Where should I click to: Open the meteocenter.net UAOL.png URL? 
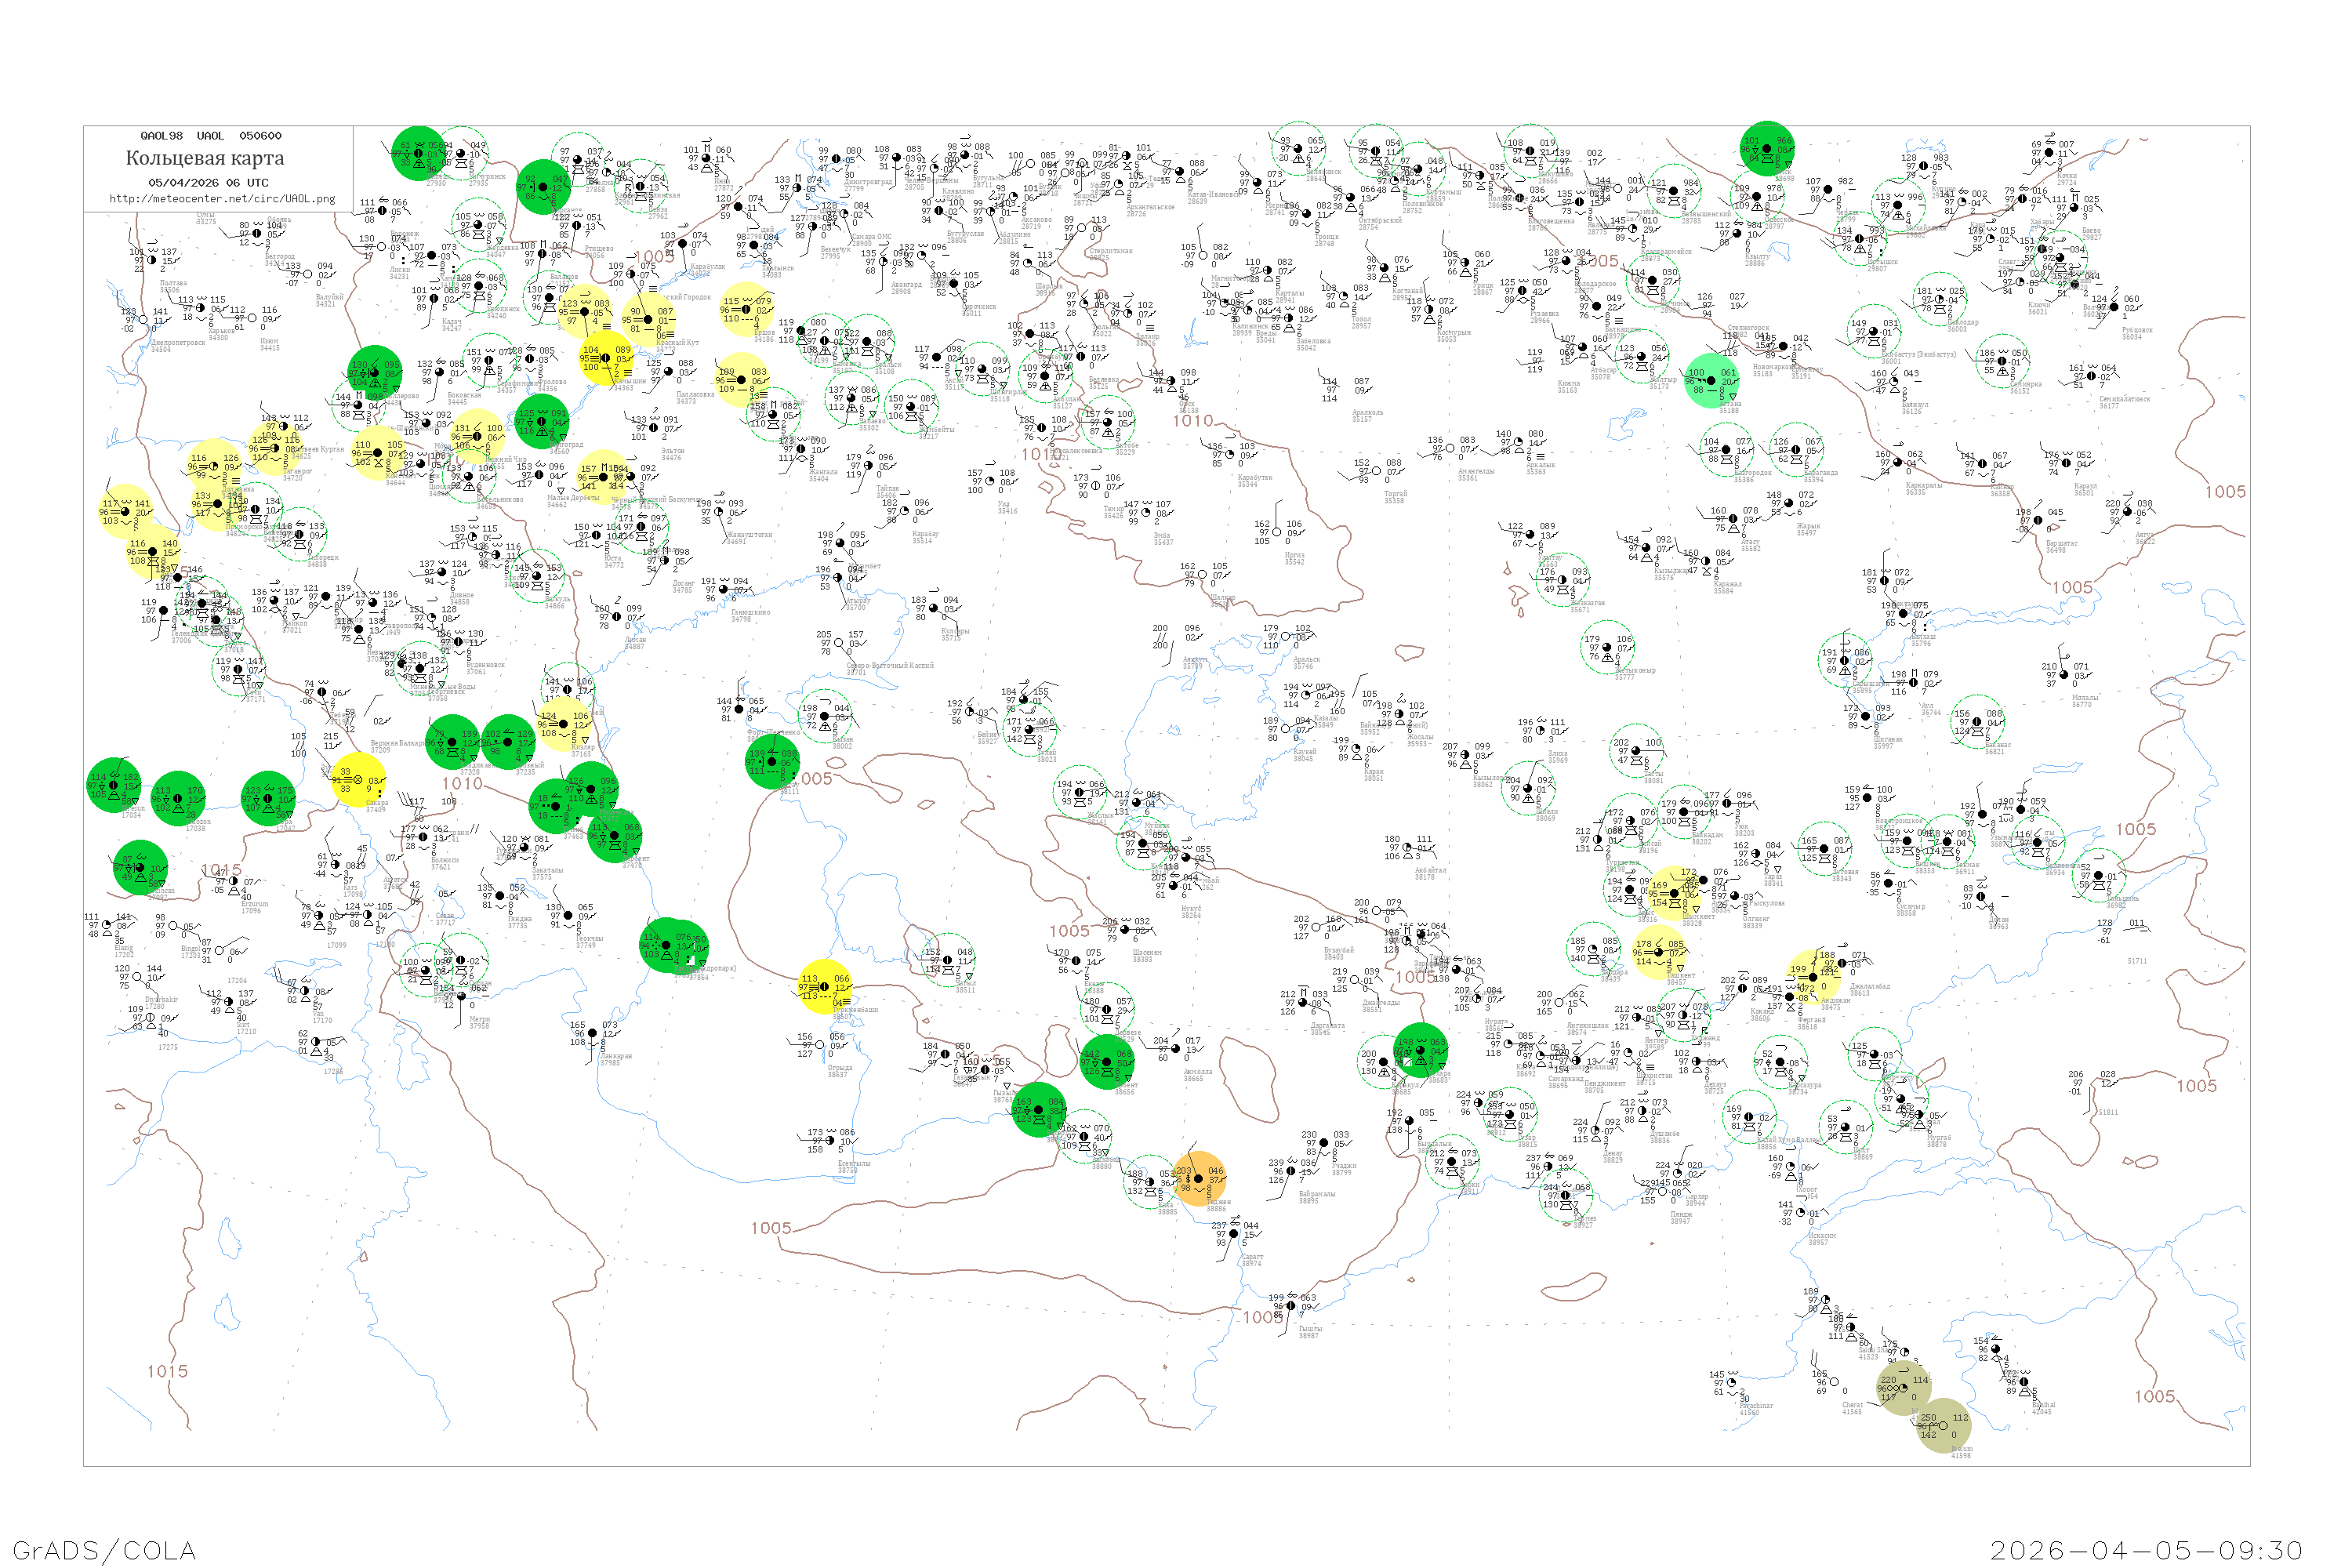tap(222, 199)
